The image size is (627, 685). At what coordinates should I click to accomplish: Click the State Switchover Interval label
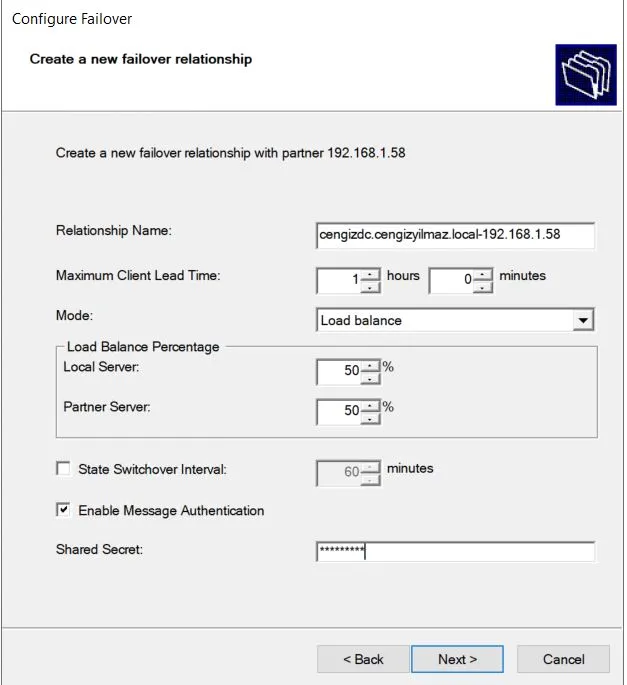pyautogui.click(x=152, y=469)
